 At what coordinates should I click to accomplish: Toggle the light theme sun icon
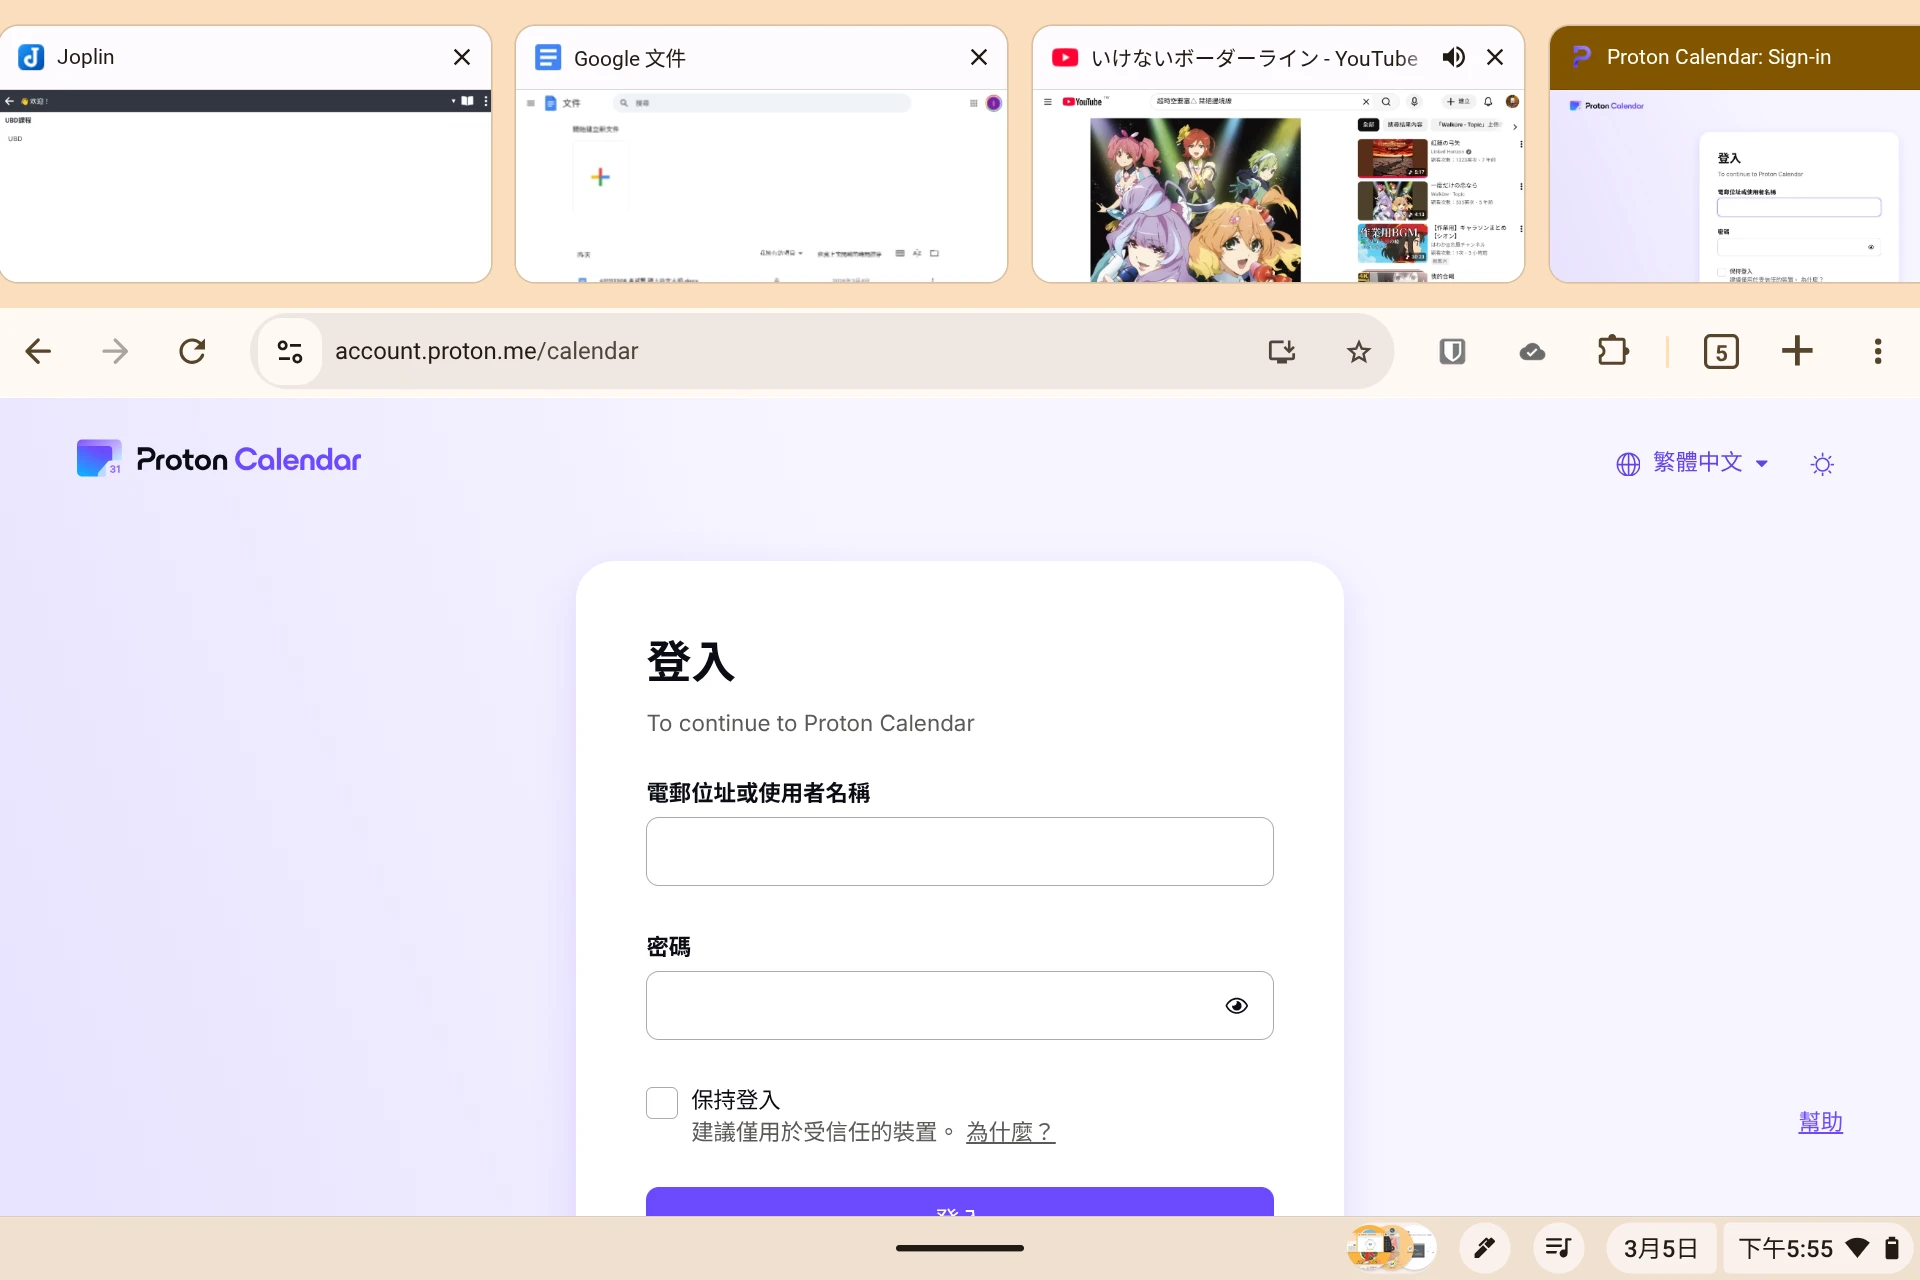tap(1822, 464)
